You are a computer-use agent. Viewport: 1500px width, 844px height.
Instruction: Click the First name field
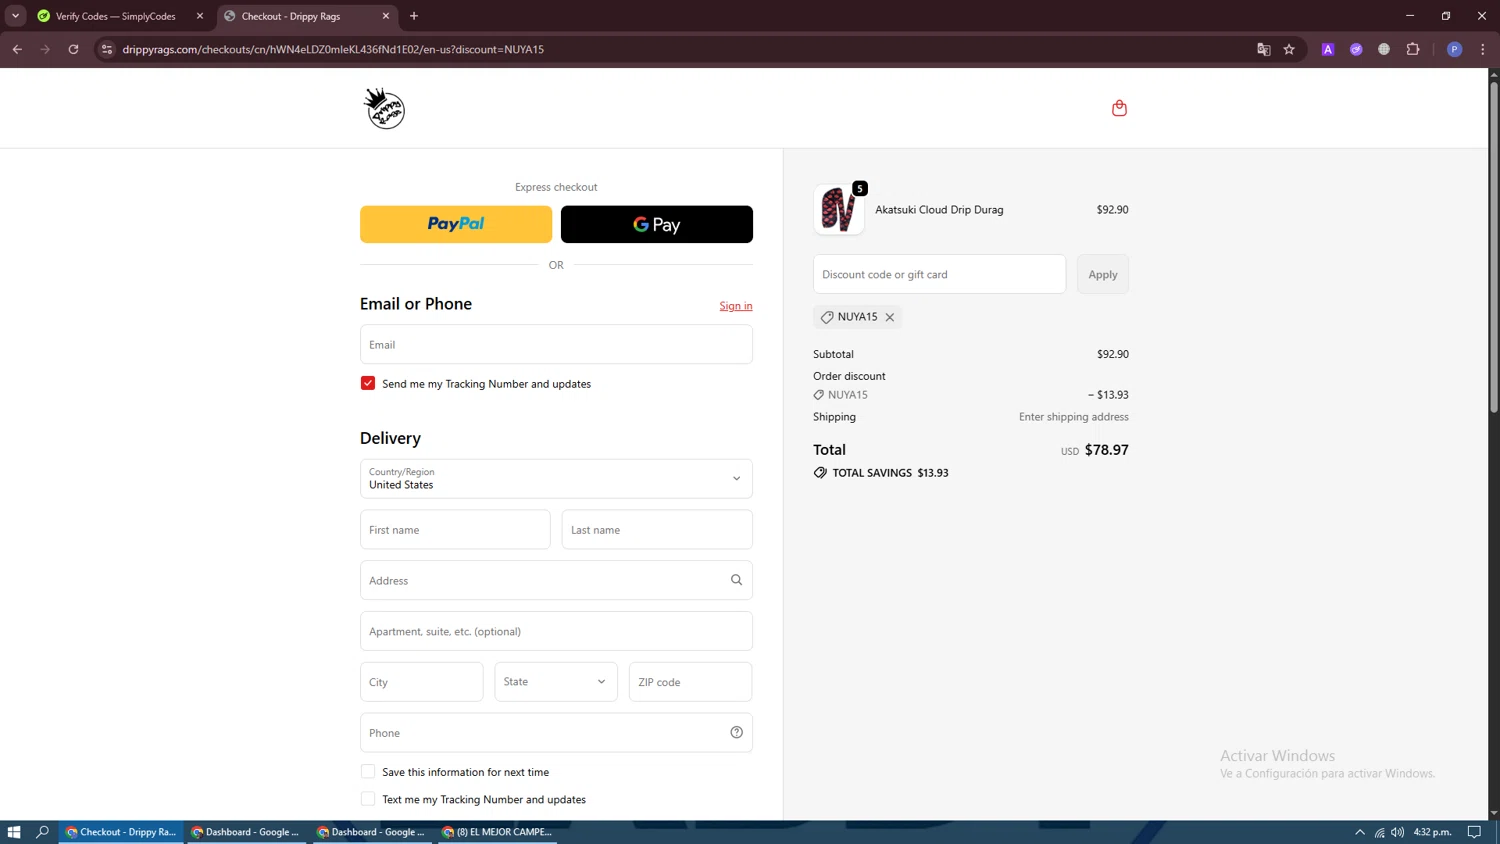455,530
